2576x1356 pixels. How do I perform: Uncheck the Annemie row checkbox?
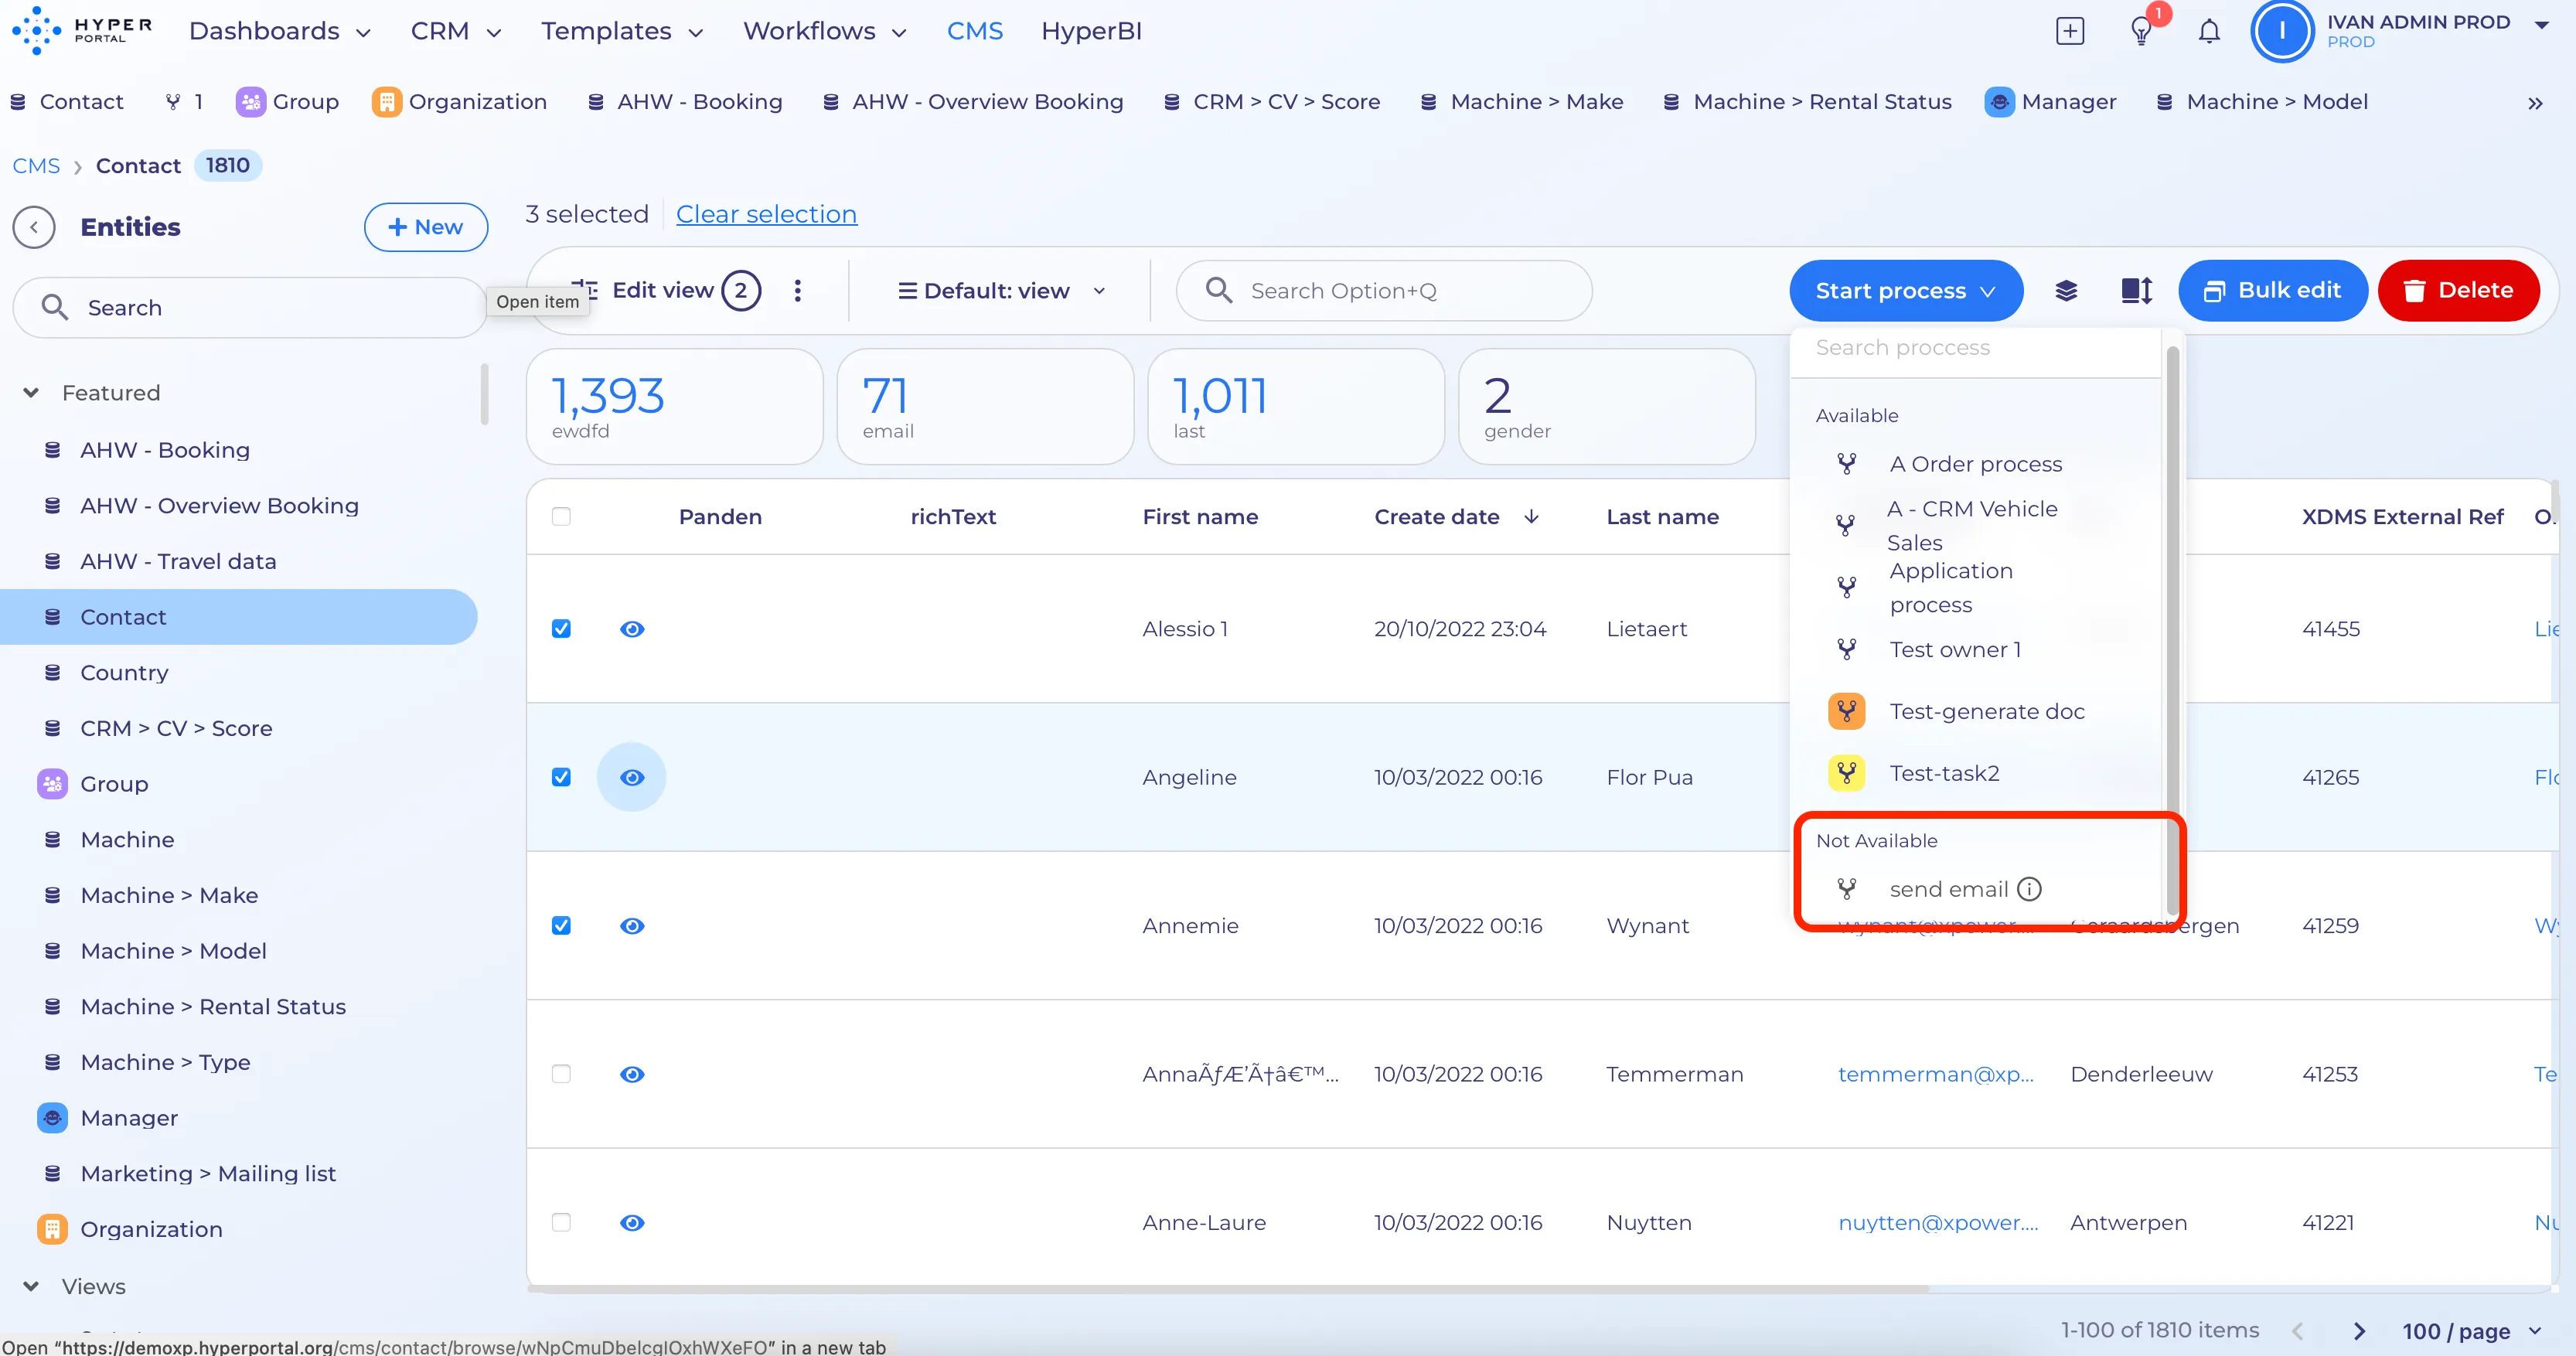[561, 925]
